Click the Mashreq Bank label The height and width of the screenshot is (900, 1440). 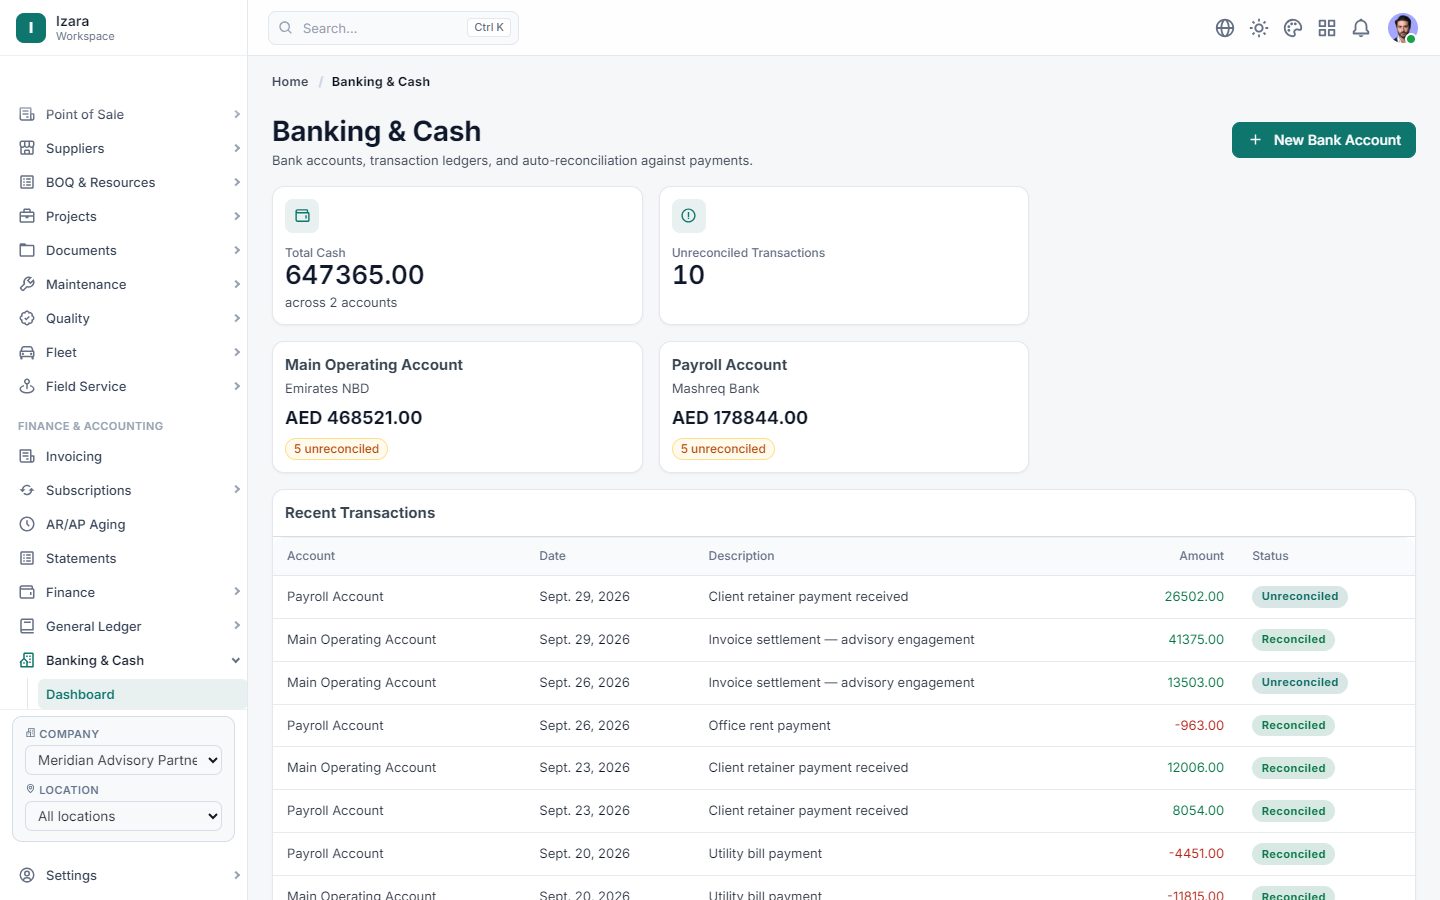715,389
